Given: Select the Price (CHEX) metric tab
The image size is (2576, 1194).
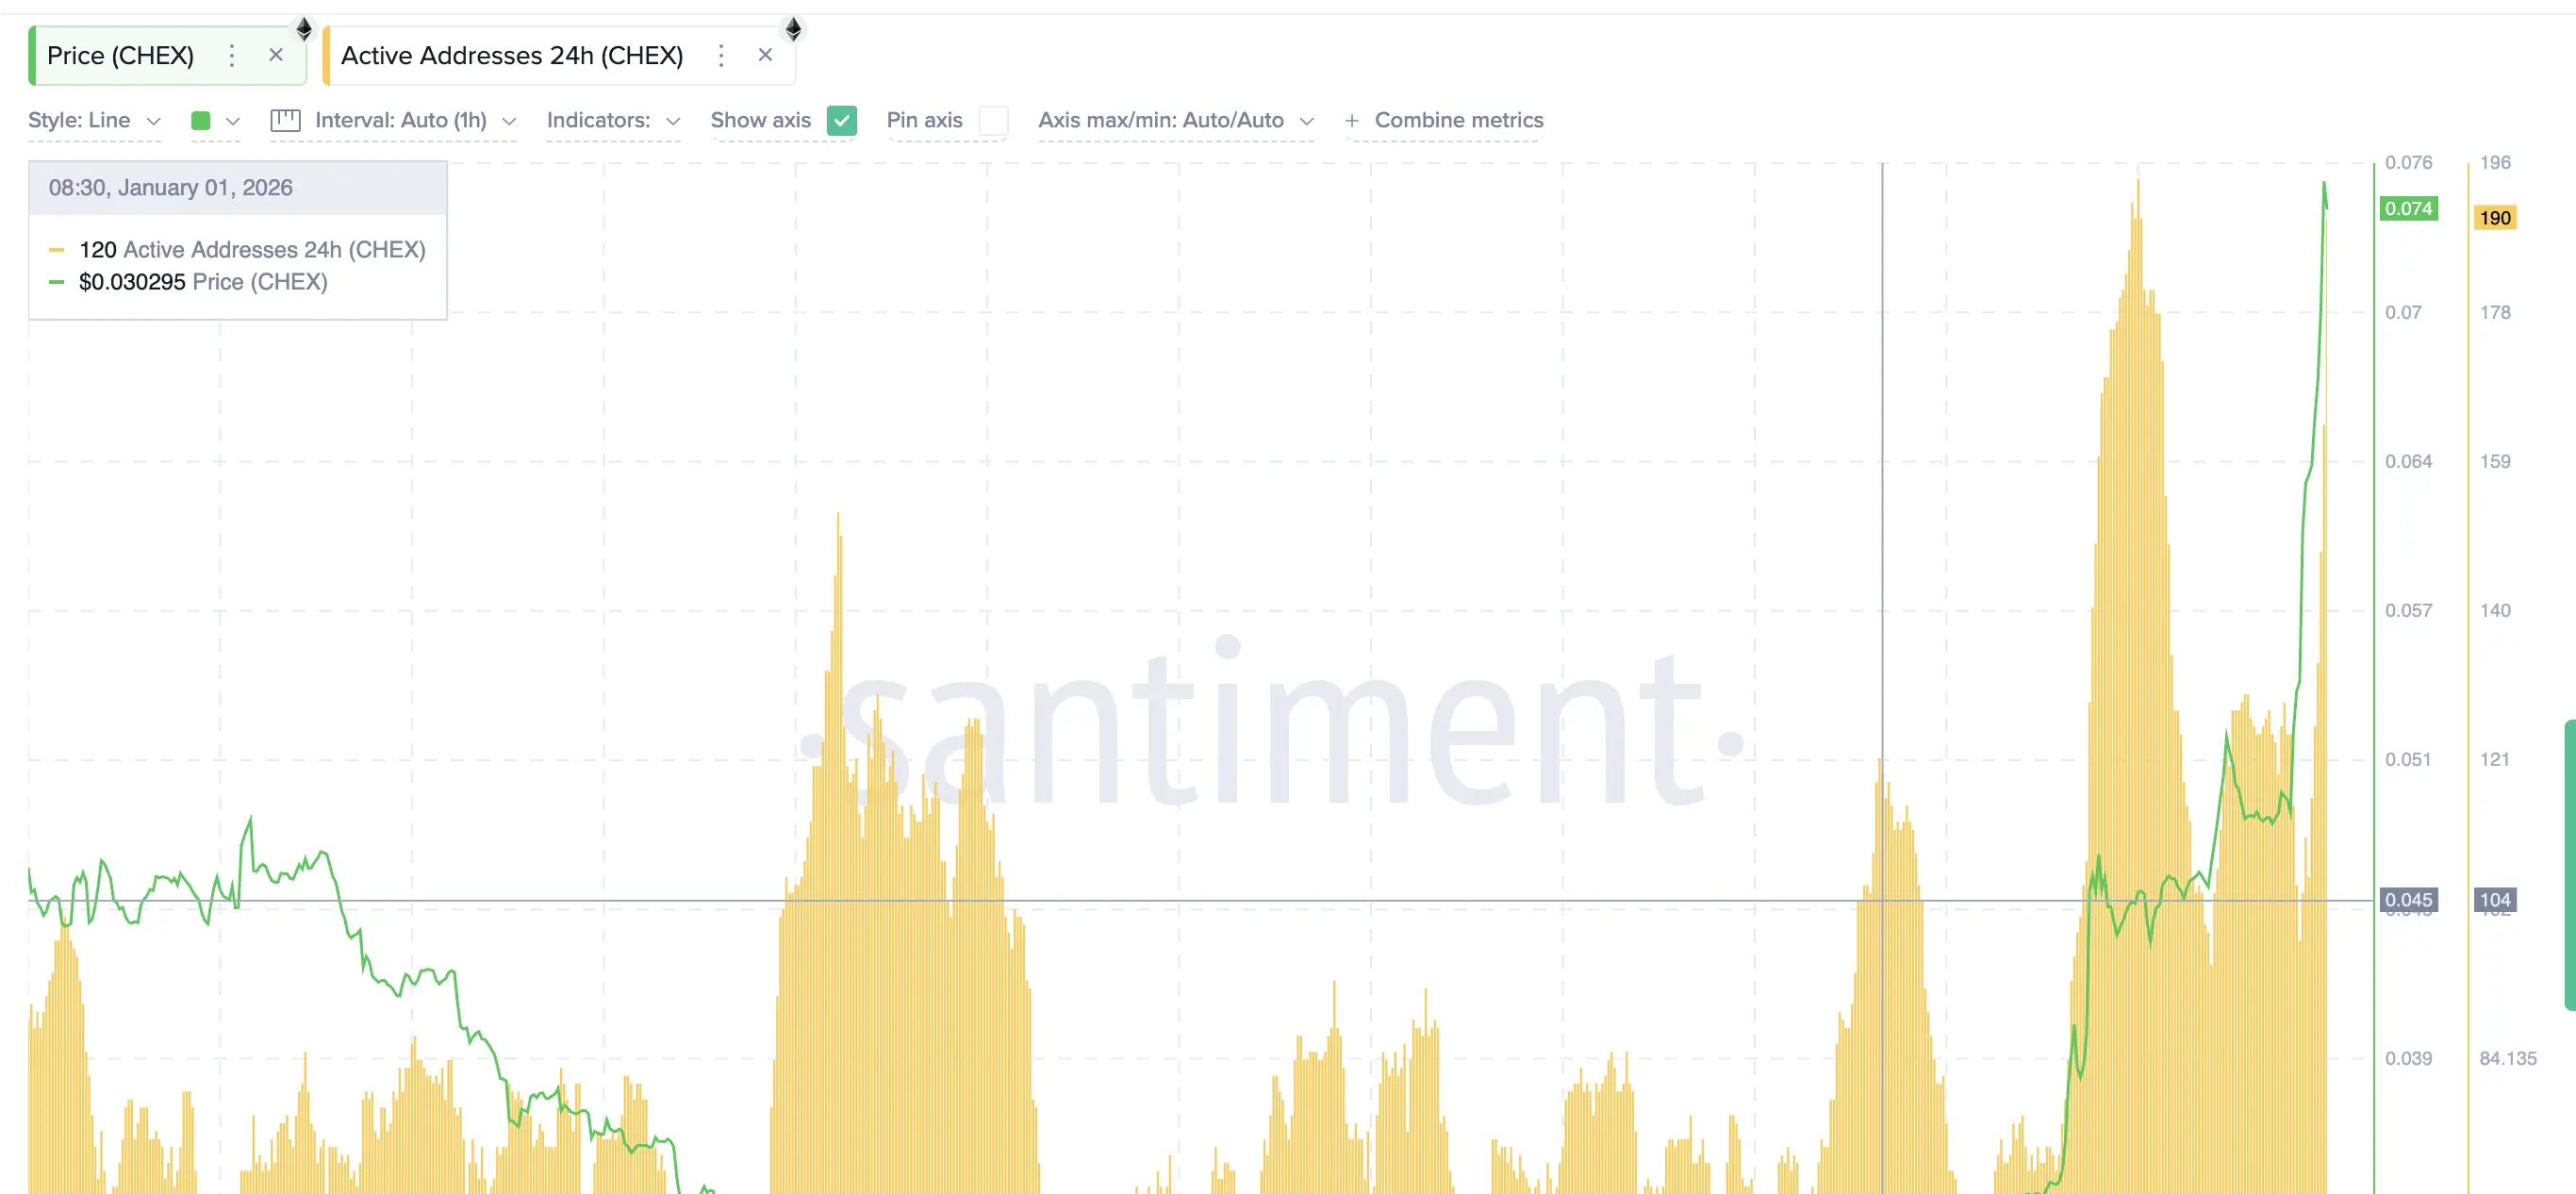Looking at the screenshot, I should pos(120,55).
